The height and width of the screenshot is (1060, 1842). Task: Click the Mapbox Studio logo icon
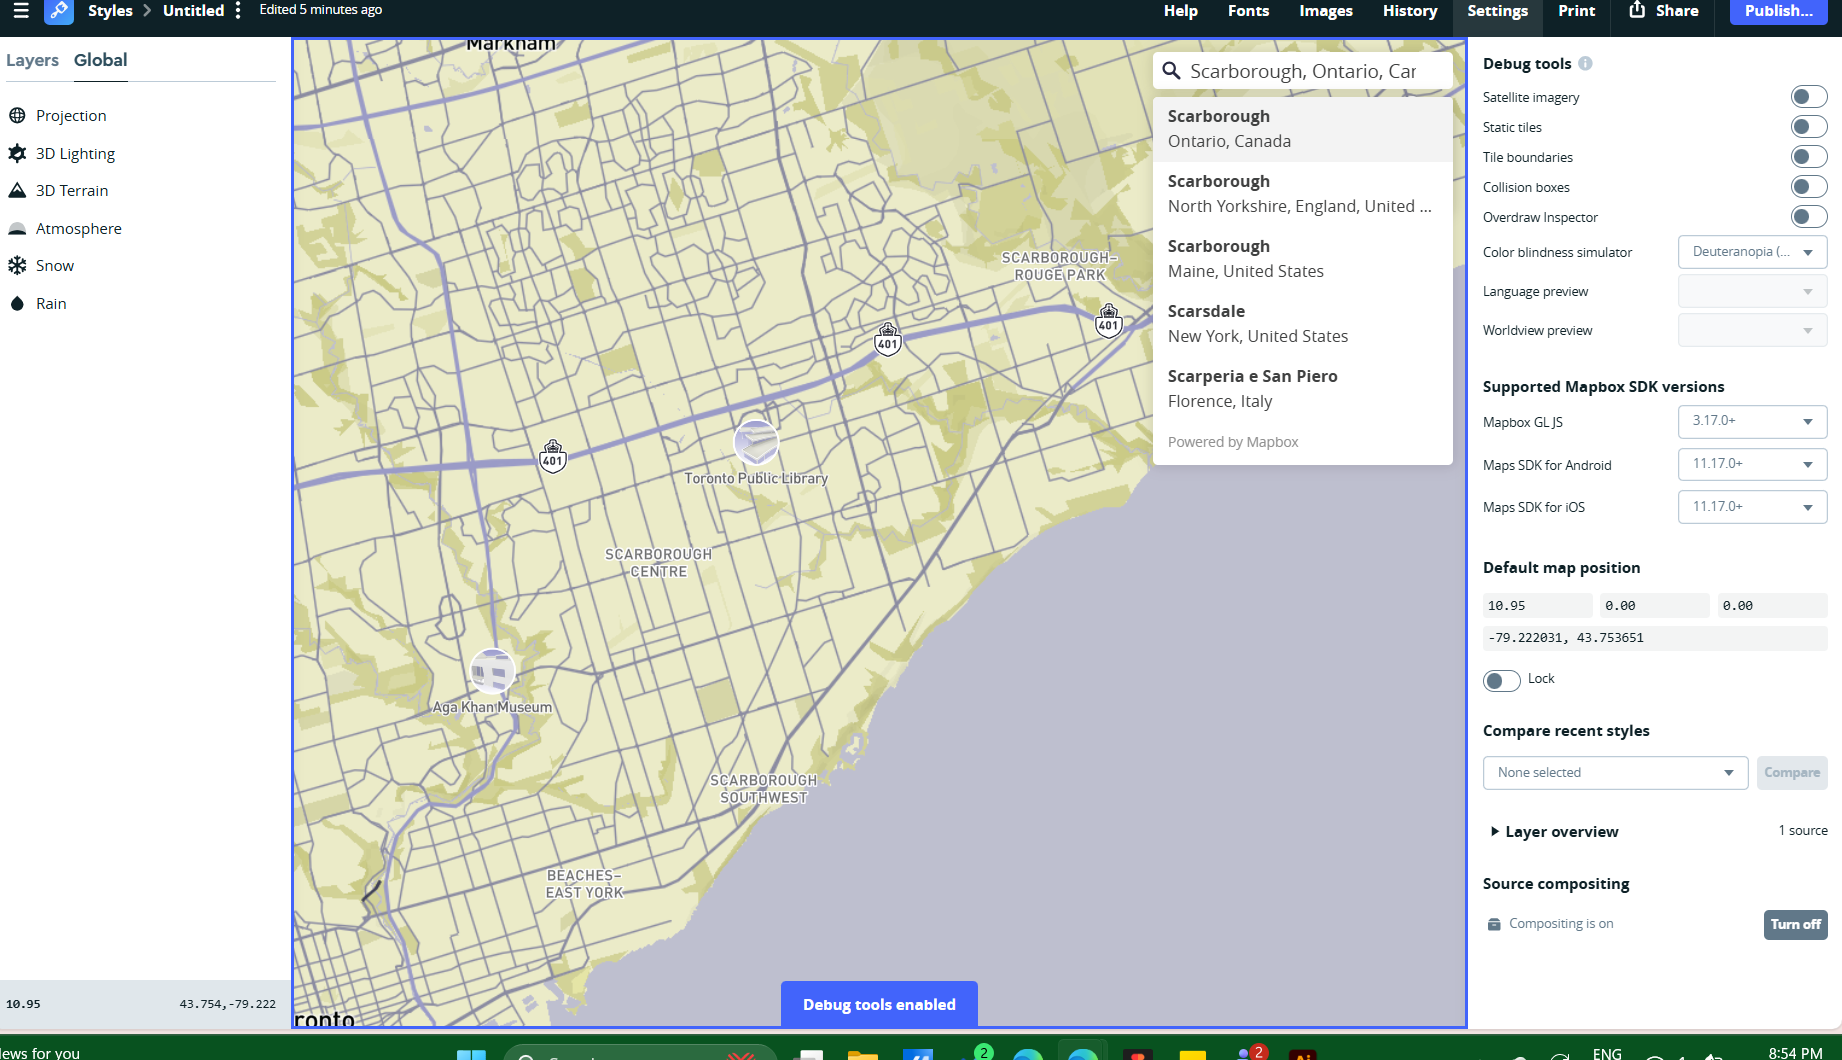(59, 11)
